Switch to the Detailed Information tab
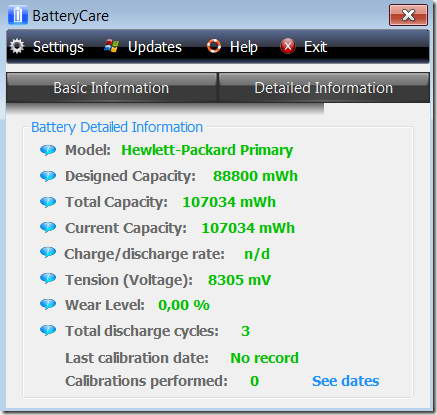Viewport: 437px width, 415px height. click(x=324, y=88)
